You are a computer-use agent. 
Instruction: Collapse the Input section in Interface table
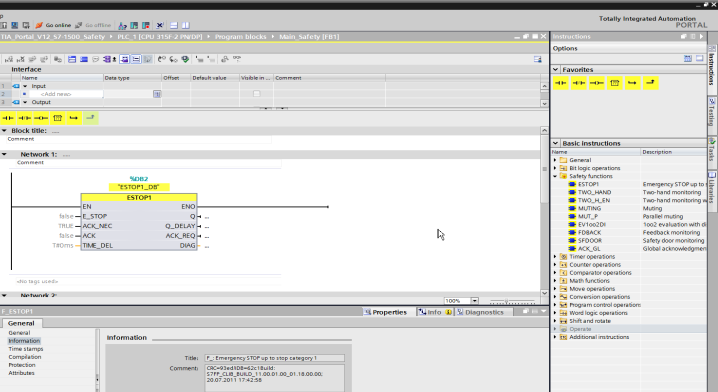tap(25, 86)
